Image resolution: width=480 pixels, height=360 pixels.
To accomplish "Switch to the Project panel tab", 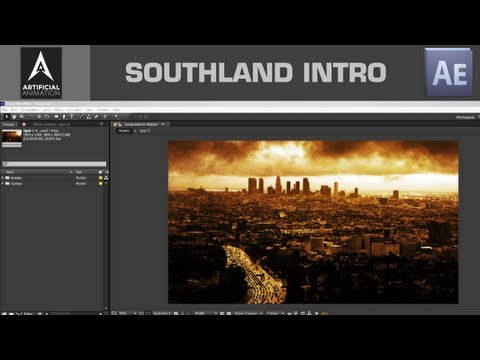I will click(x=9, y=124).
